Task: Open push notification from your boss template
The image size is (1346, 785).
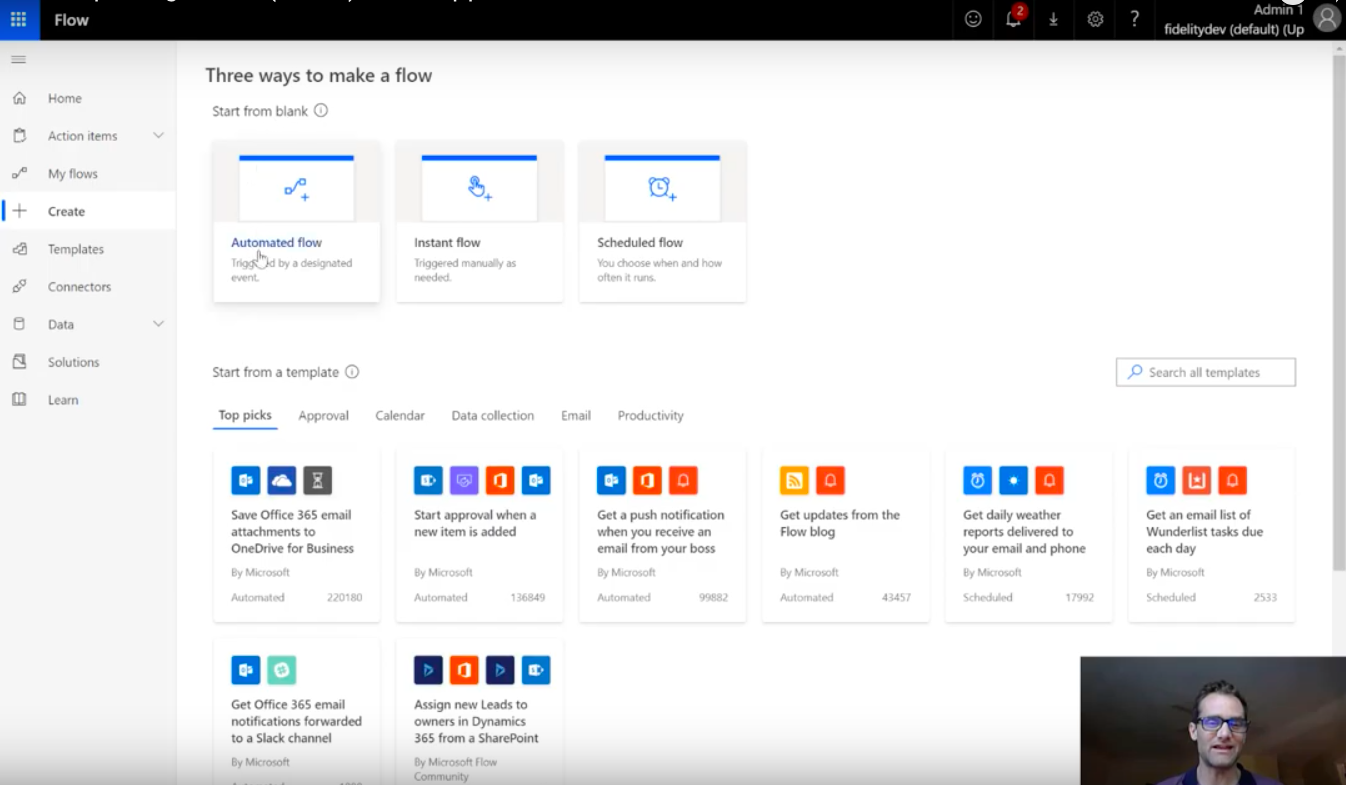Action: point(663,535)
